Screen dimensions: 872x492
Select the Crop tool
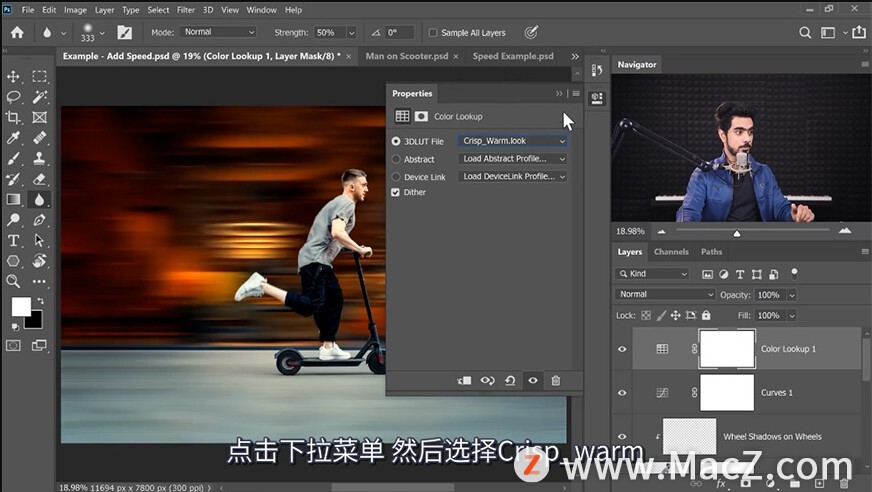[x=13, y=117]
